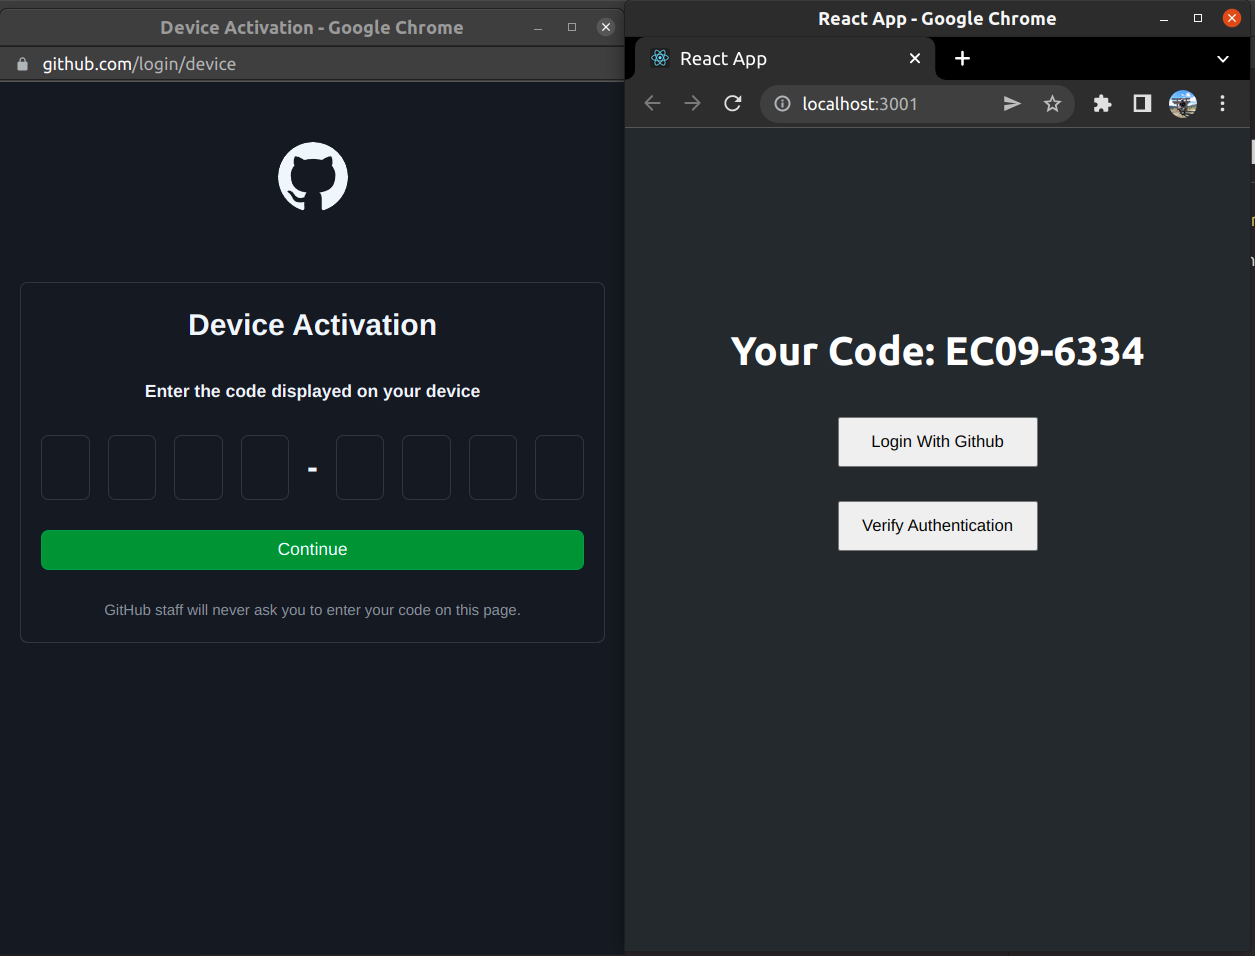Click Login With Github button
1255x956 pixels.
[x=937, y=442]
